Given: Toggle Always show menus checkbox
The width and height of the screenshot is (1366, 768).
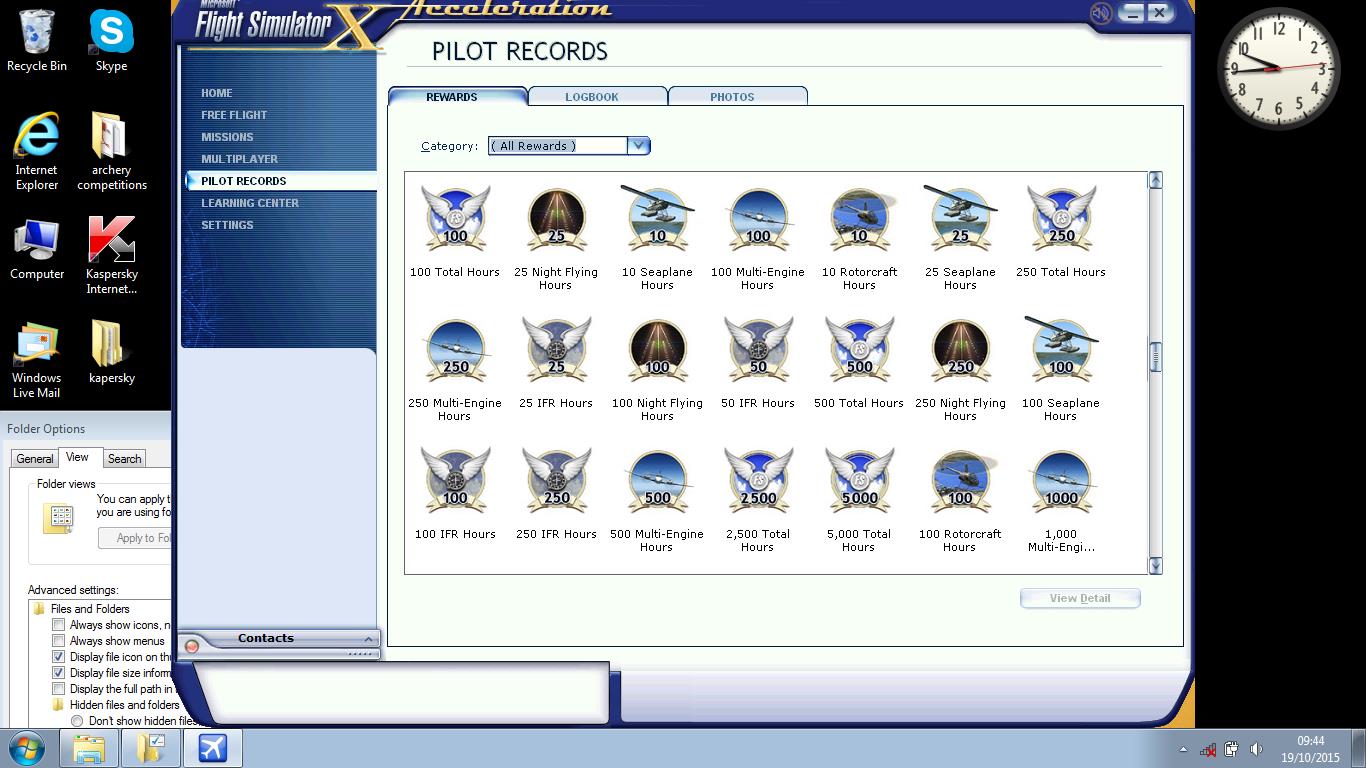Looking at the screenshot, I should (59, 641).
